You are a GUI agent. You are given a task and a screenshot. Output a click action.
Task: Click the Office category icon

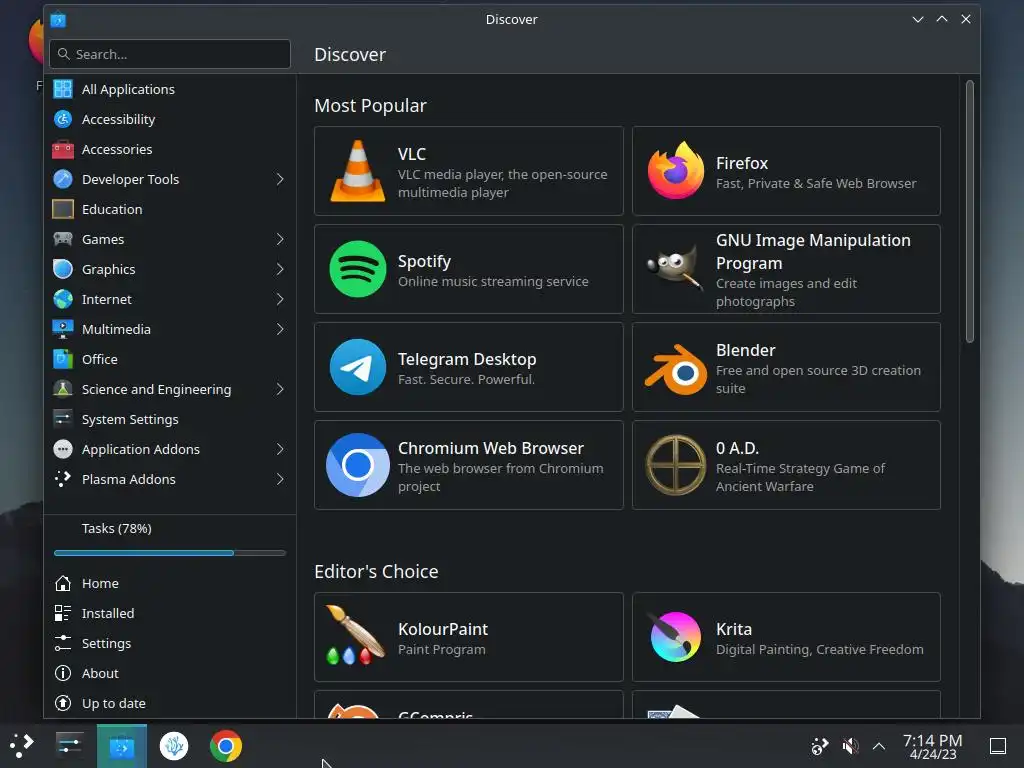tap(63, 359)
